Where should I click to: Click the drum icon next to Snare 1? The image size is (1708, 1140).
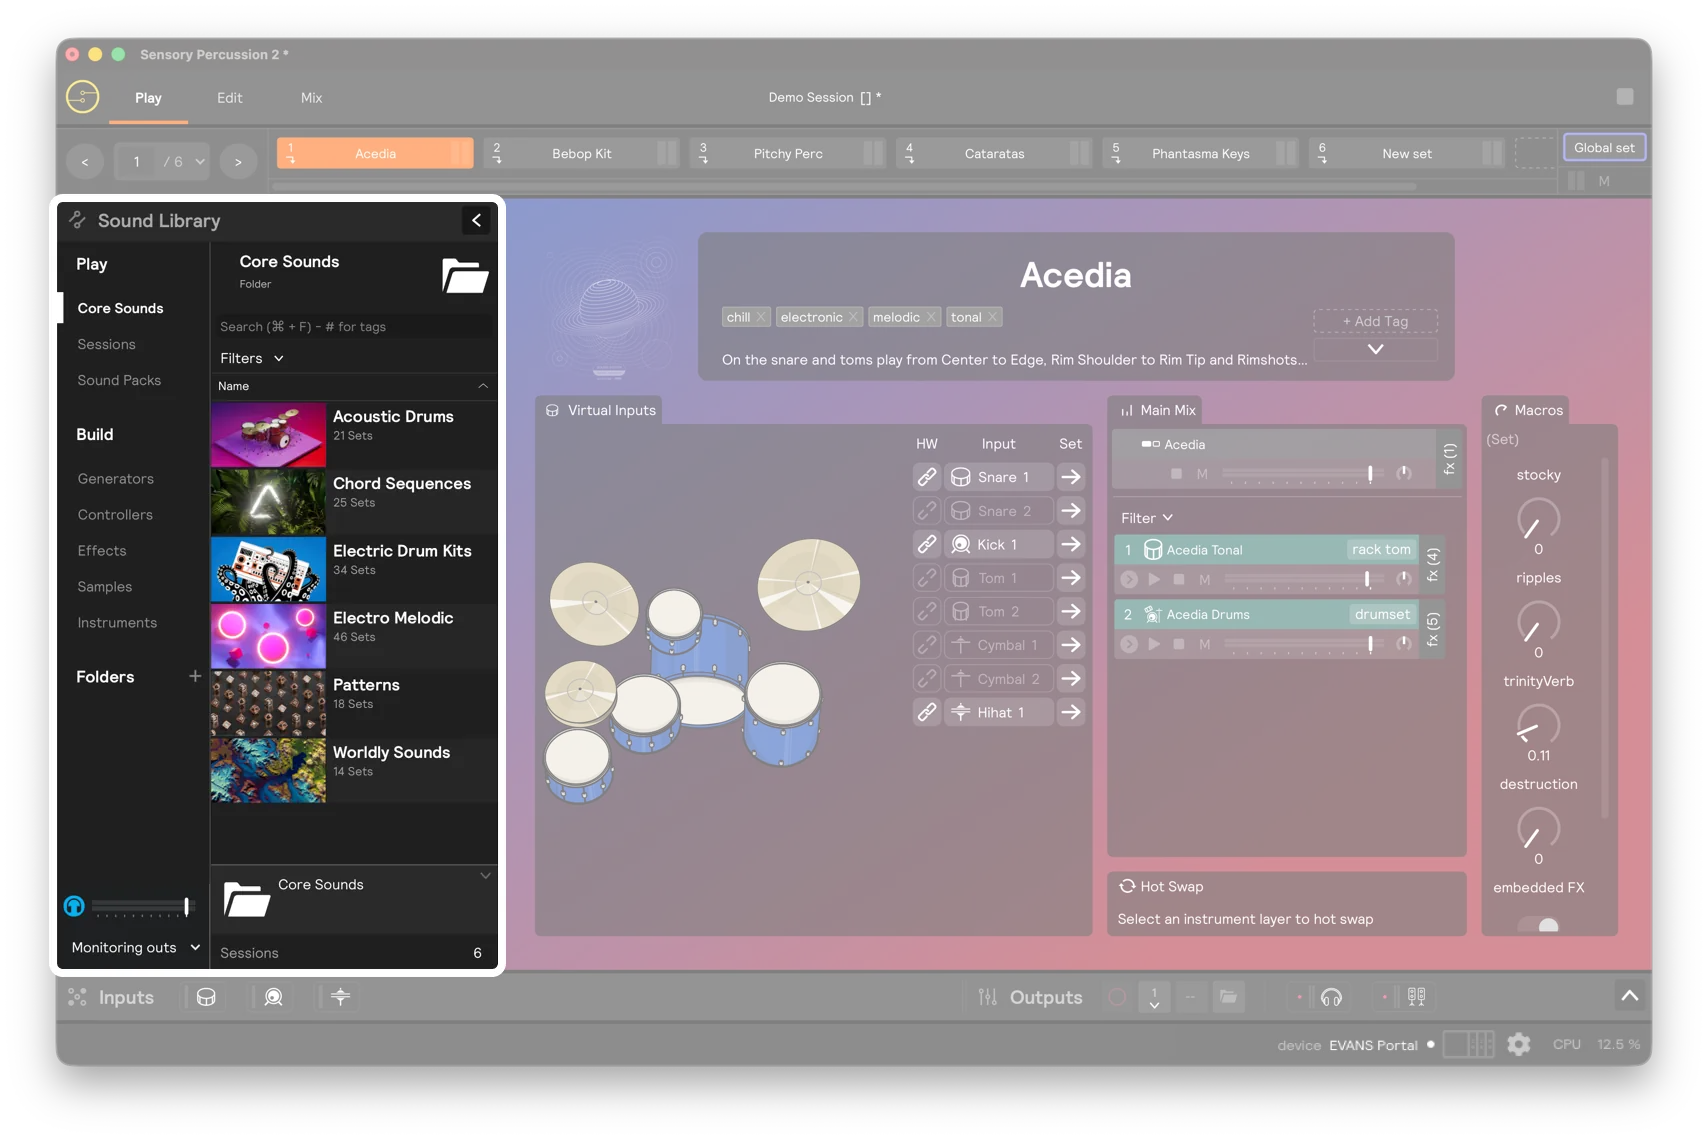tap(960, 477)
